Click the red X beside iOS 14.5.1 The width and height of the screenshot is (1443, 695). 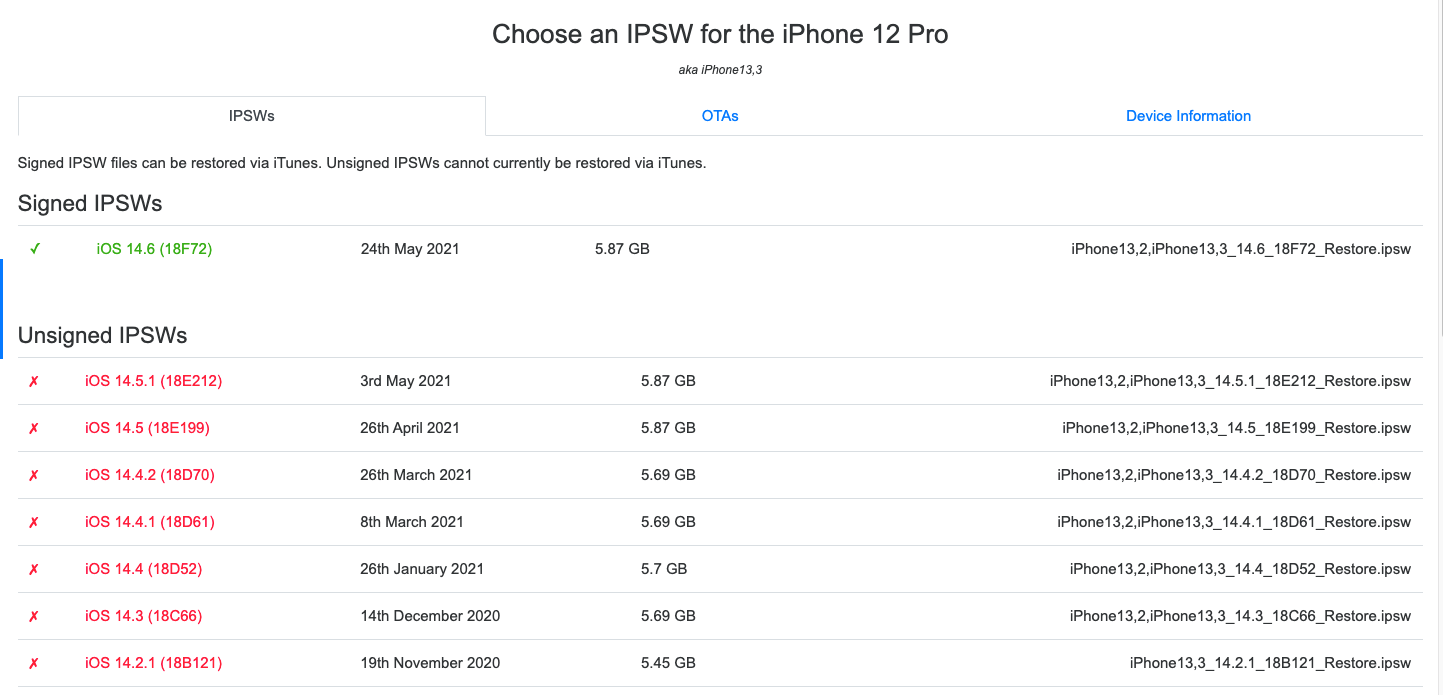(x=33, y=381)
